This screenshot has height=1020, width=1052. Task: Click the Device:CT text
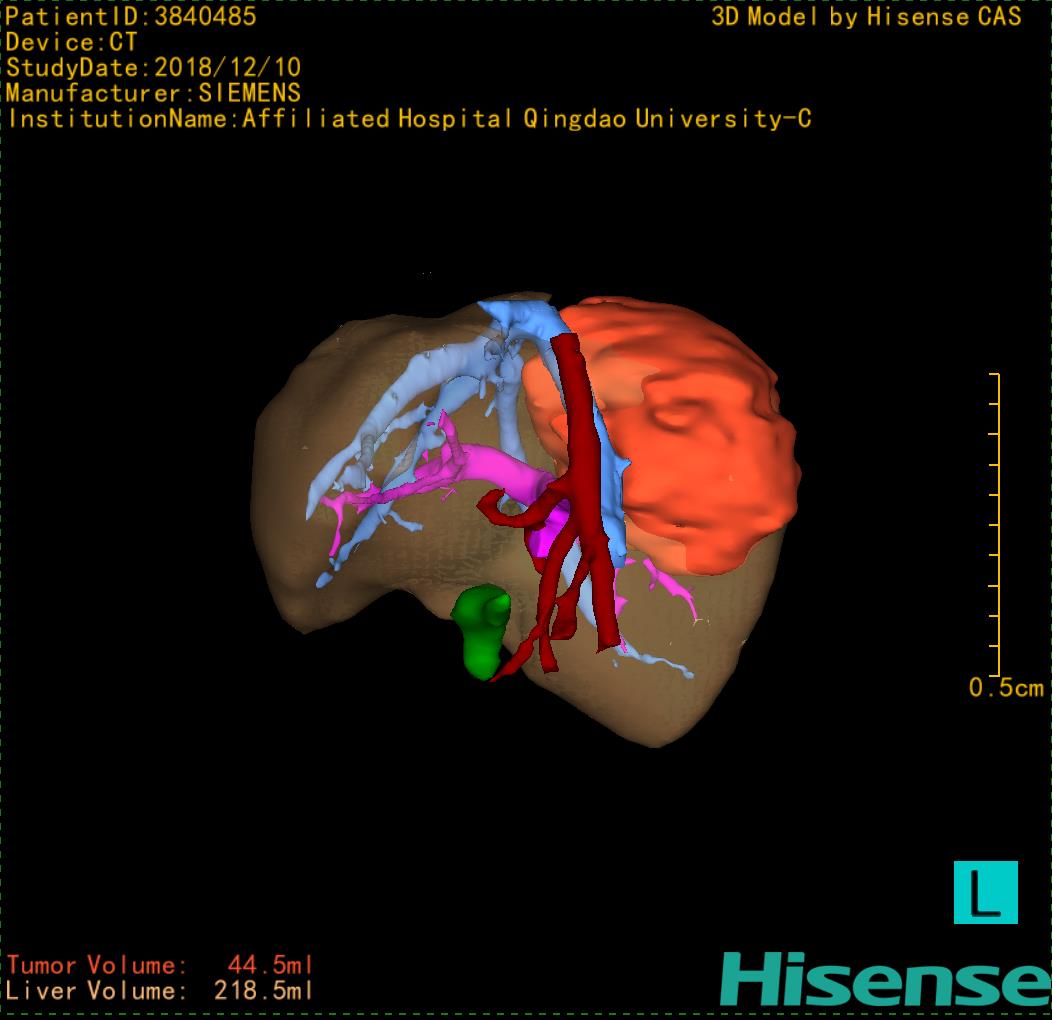[x=71, y=42]
